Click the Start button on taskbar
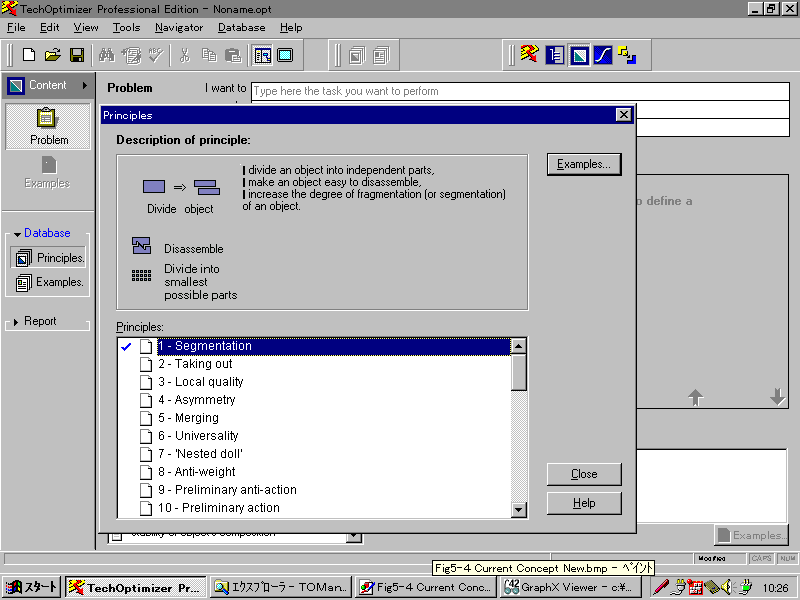Viewport: 800px width, 600px height. [x=32, y=587]
